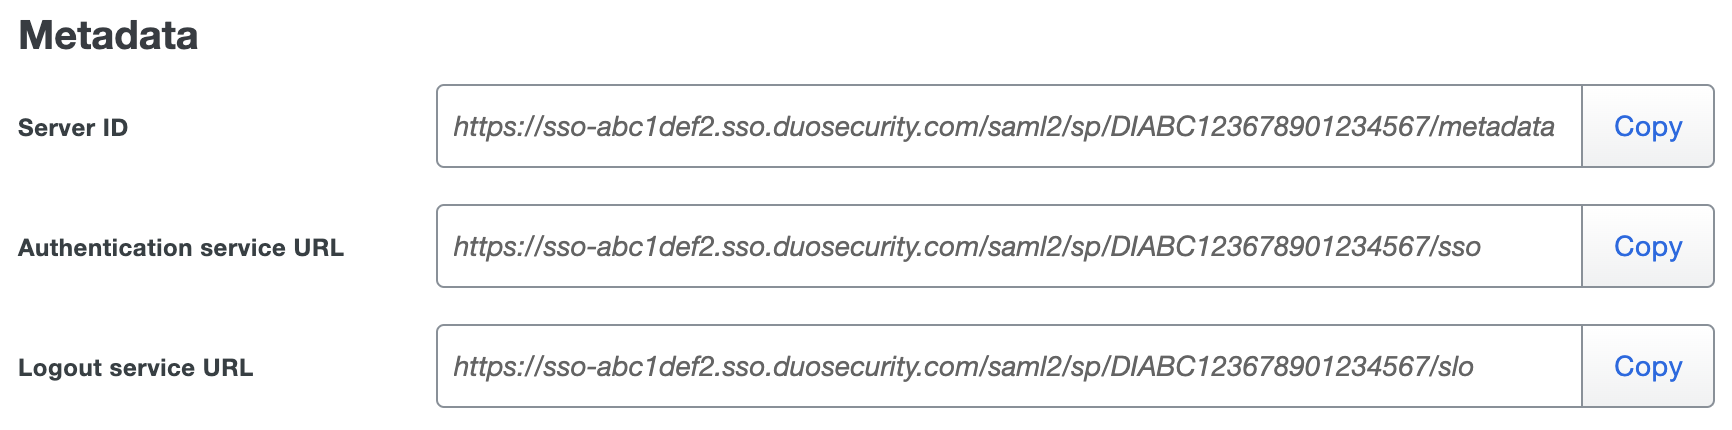Place cursor on the URL ending in /slo

(962, 367)
